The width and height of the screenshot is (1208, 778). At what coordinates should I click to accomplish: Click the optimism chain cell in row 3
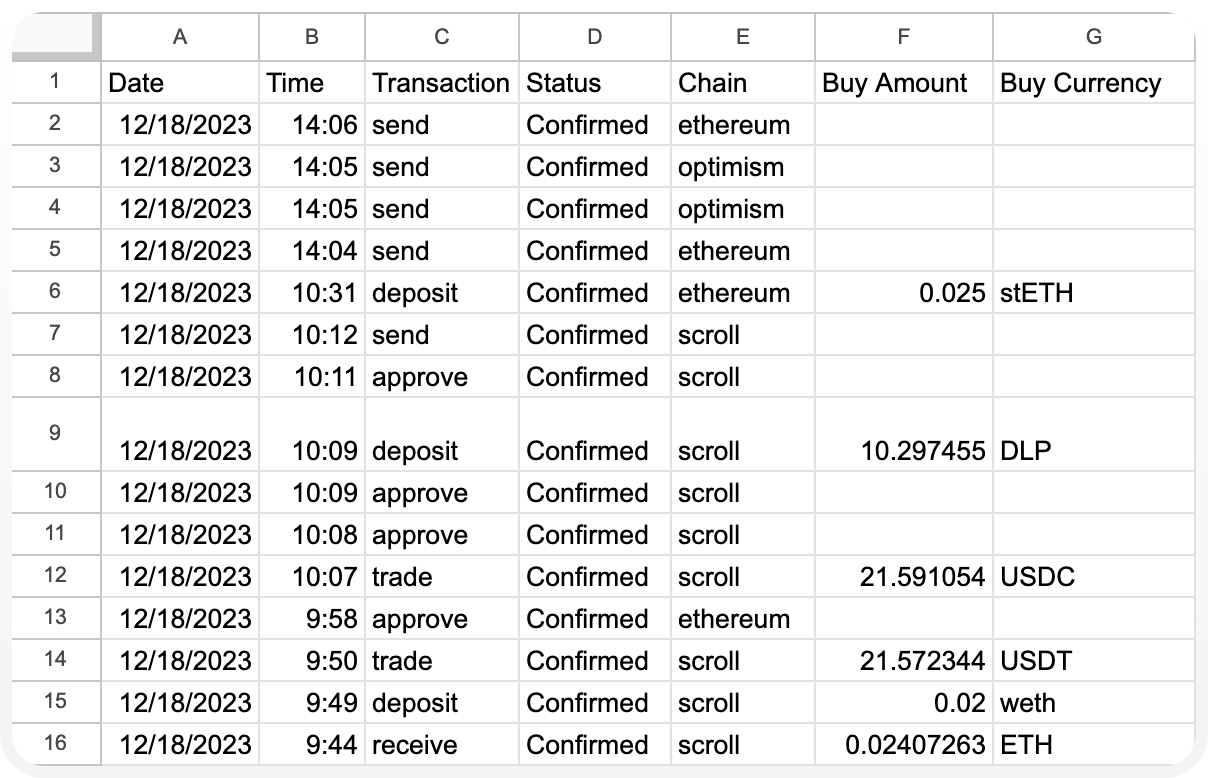[742, 167]
